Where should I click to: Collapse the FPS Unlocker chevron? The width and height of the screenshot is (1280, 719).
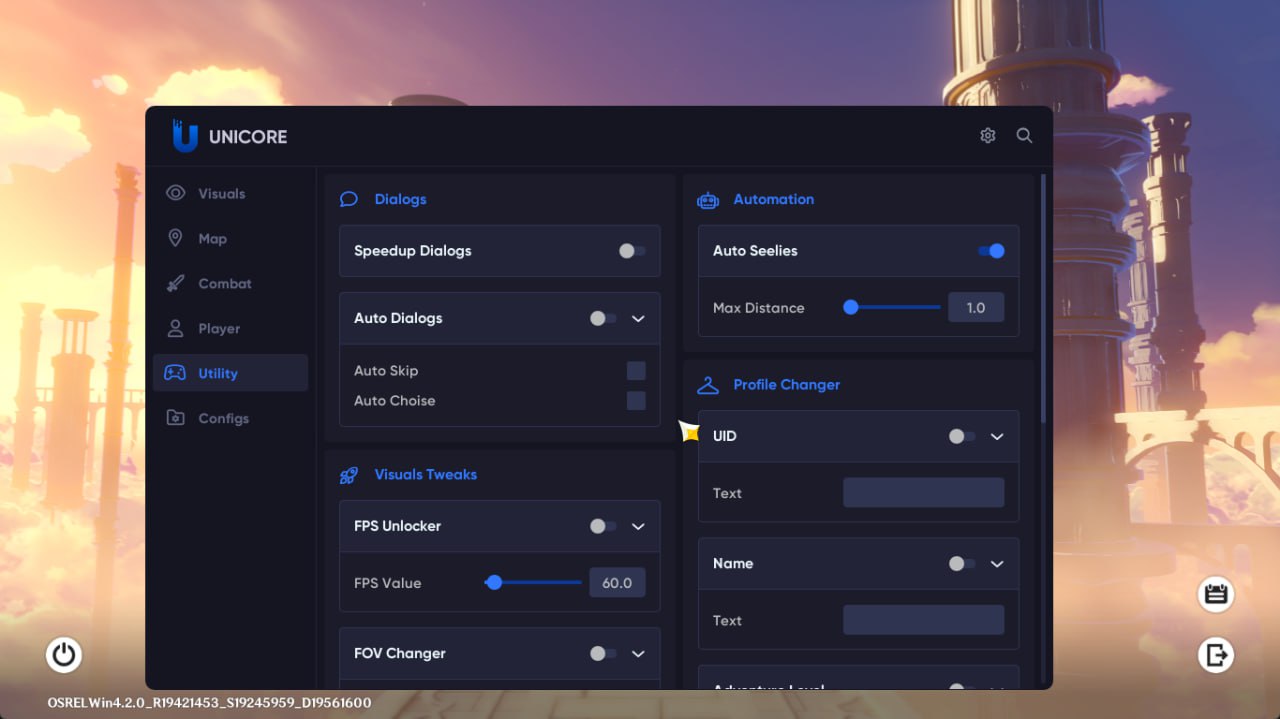tap(638, 526)
